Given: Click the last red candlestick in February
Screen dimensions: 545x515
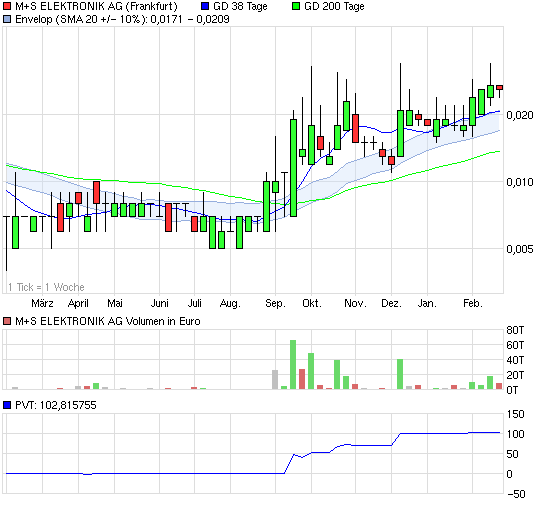Looking at the screenshot, I should [x=499, y=88].
